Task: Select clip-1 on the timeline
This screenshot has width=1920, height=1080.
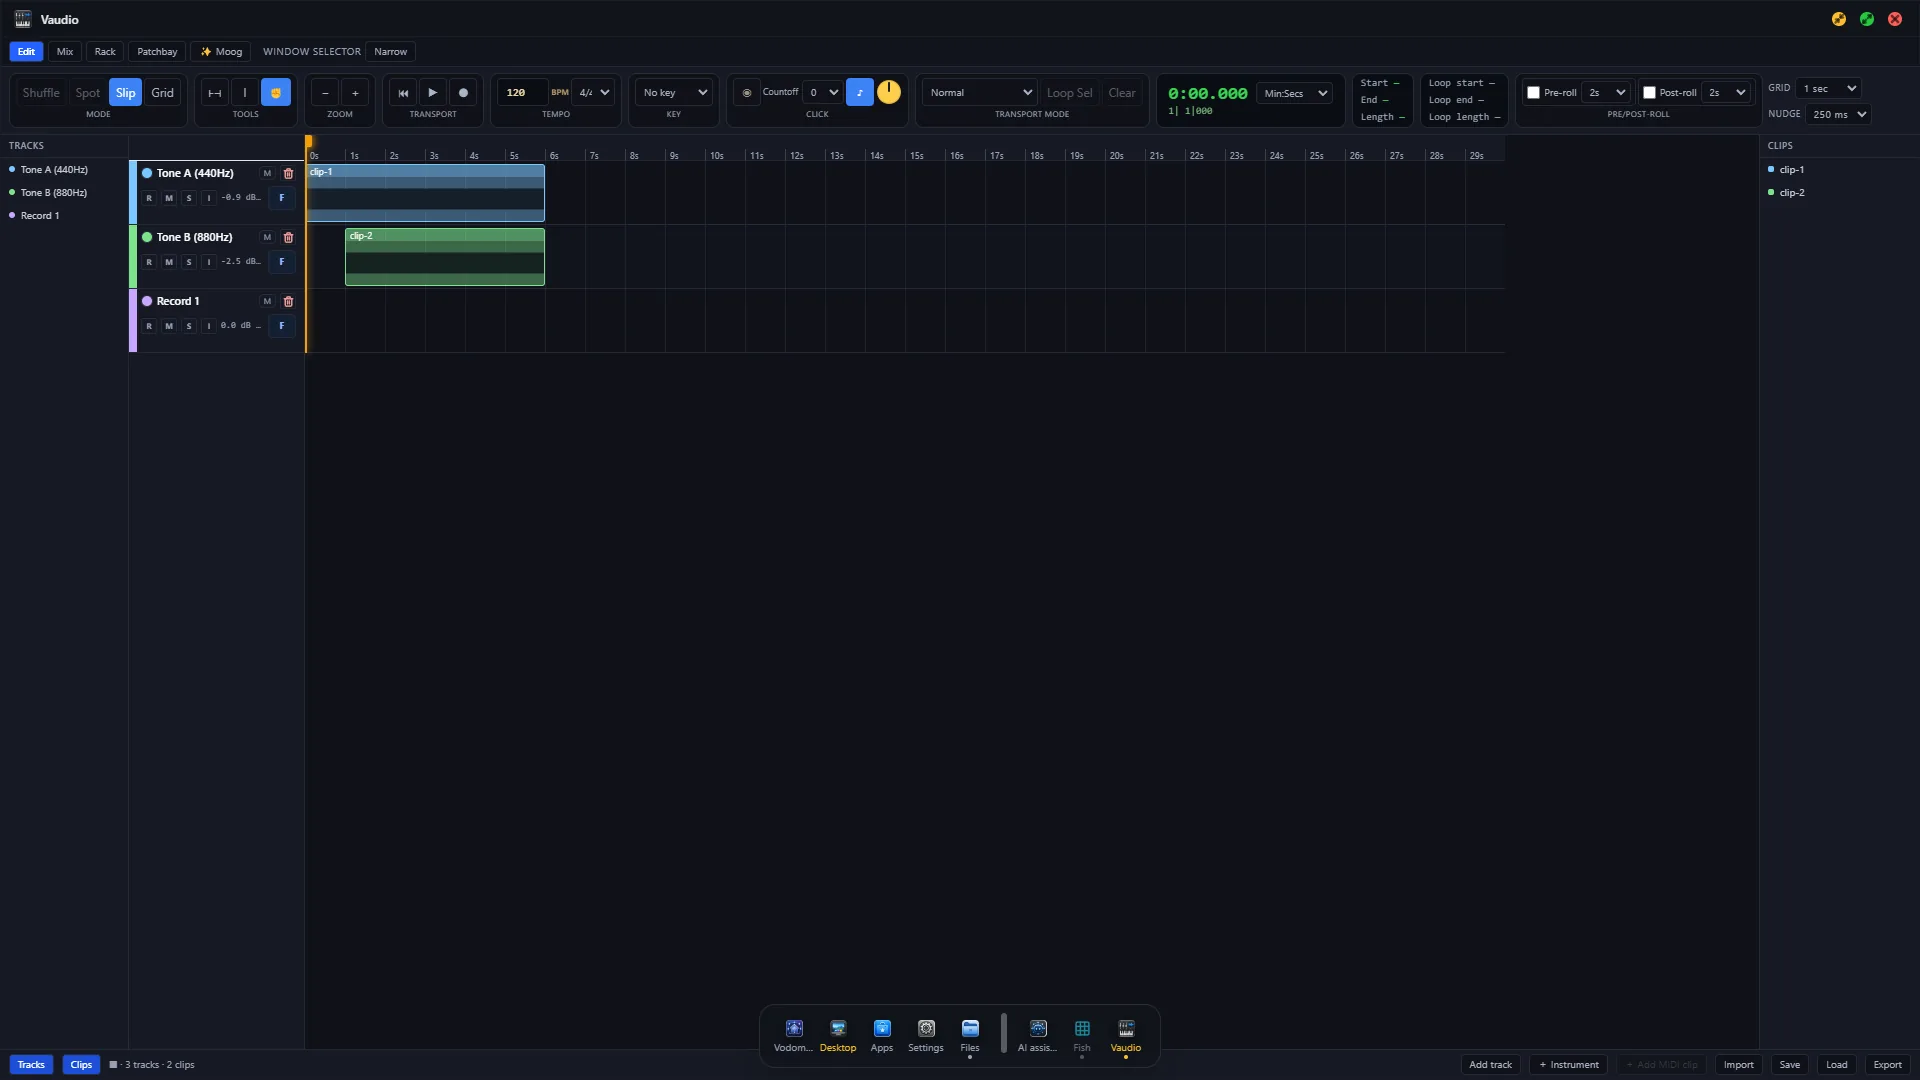Action: (x=426, y=193)
